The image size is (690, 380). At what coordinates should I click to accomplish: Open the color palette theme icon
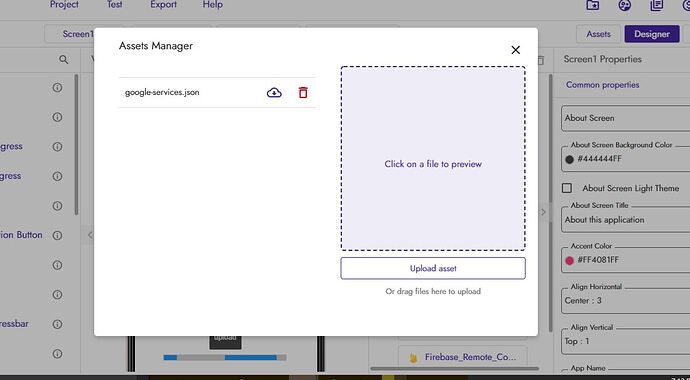625,5
